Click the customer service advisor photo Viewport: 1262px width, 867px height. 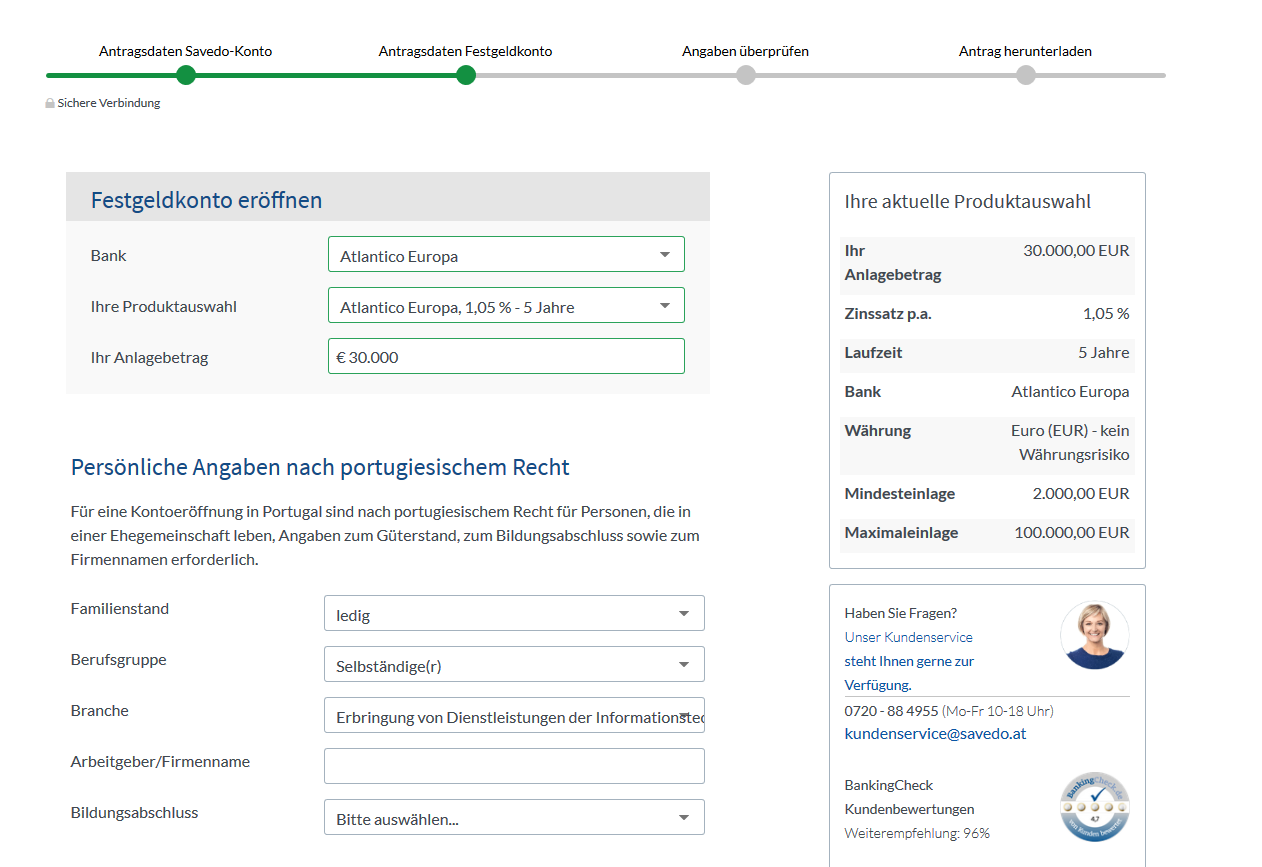coord(1094,634)
